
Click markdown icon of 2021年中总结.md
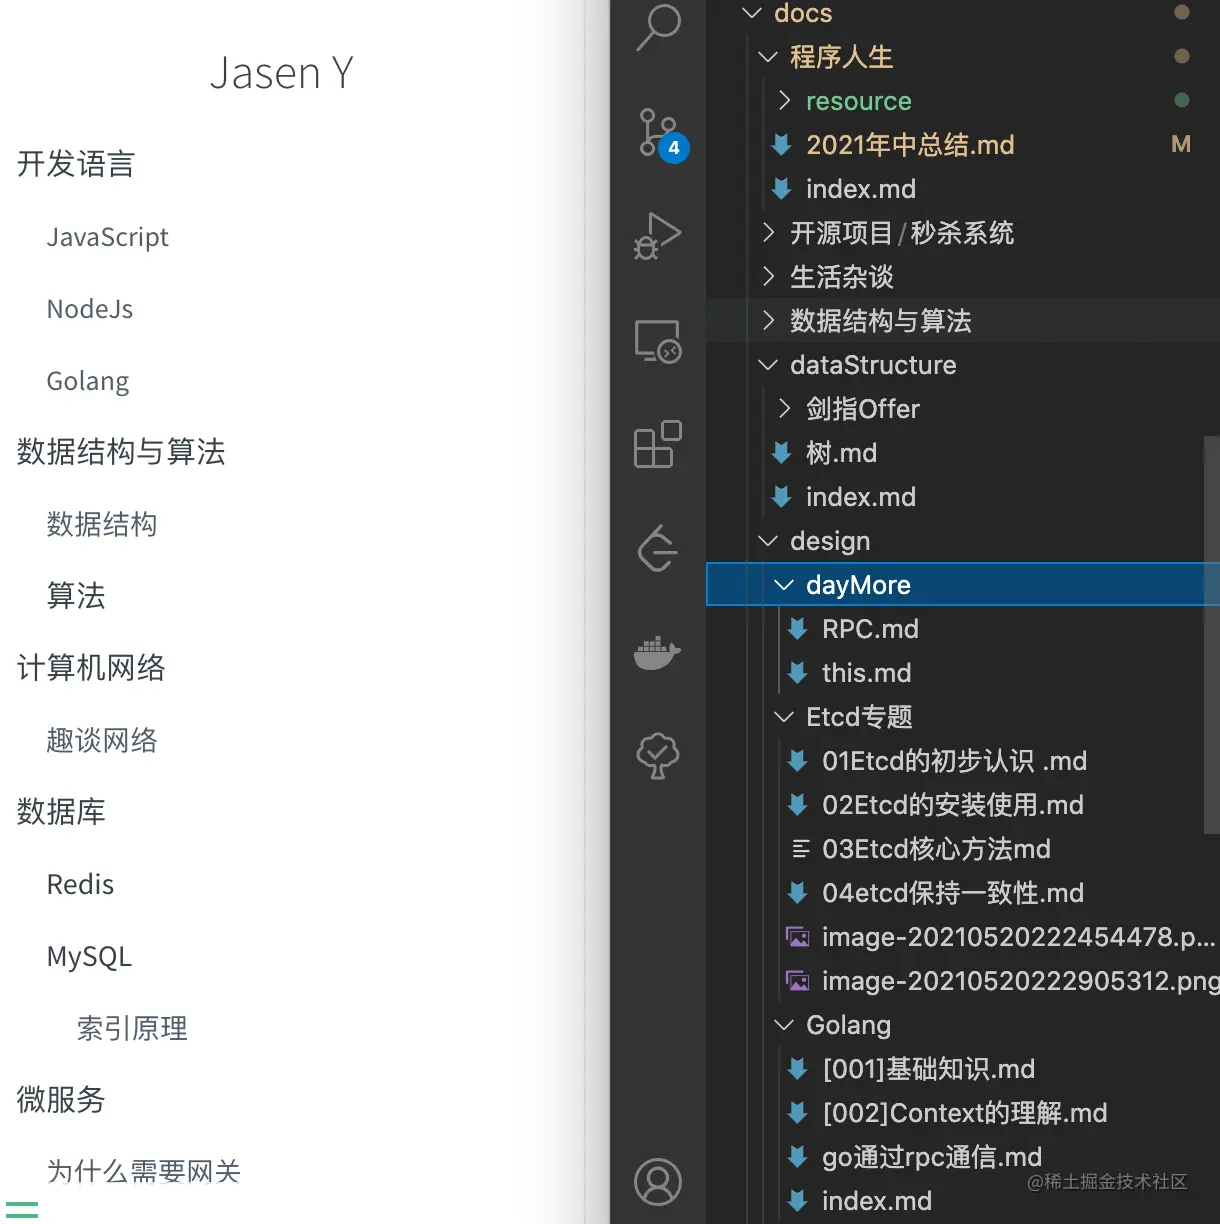tap(782, 145)
